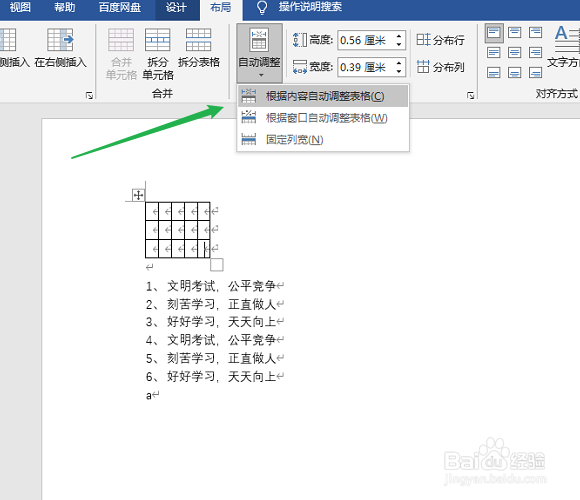Select 根据窗口自动调整表格(W) menu entry
The height and width of the screenshot is (500, 580).
pos(323,118)
